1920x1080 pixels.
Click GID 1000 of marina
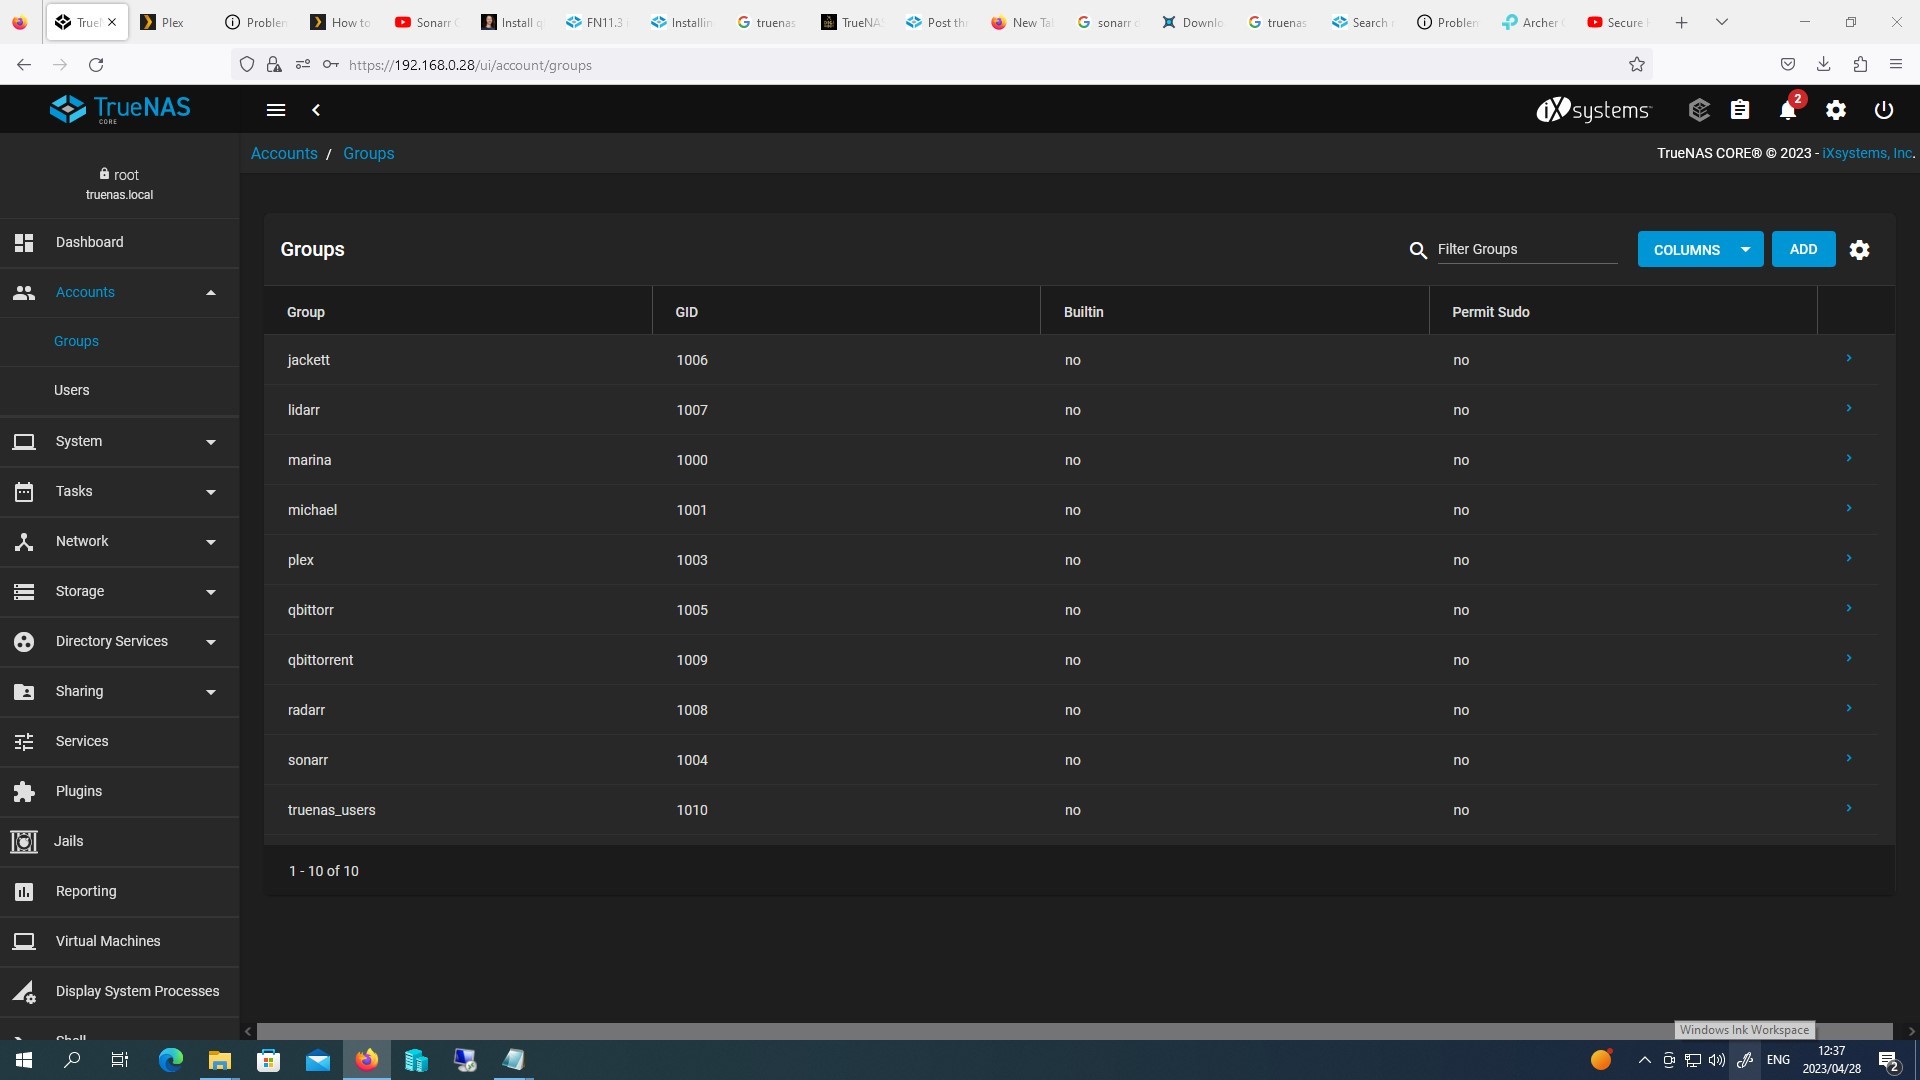point(692,460)
